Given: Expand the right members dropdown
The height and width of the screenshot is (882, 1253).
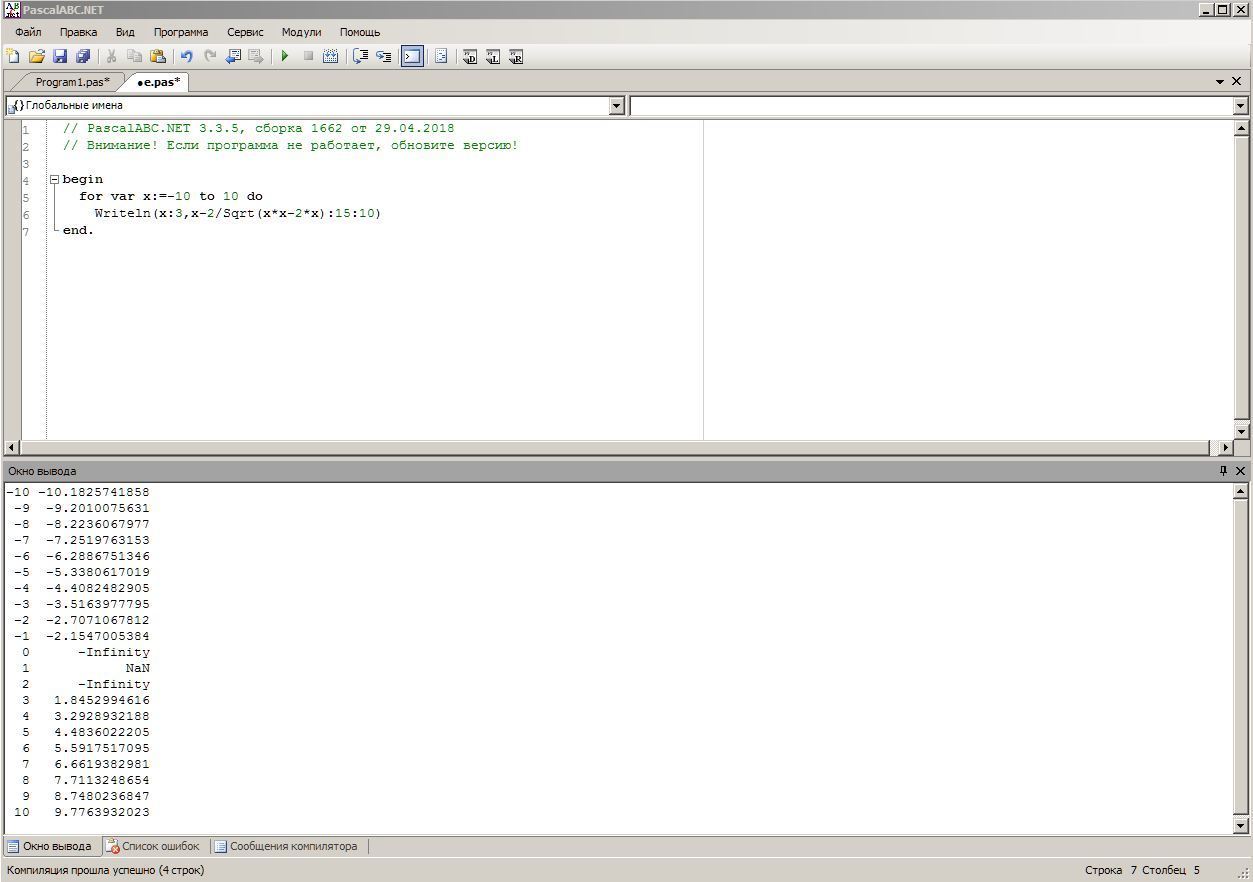Looking at the screenshot, I should [1240, 106].
